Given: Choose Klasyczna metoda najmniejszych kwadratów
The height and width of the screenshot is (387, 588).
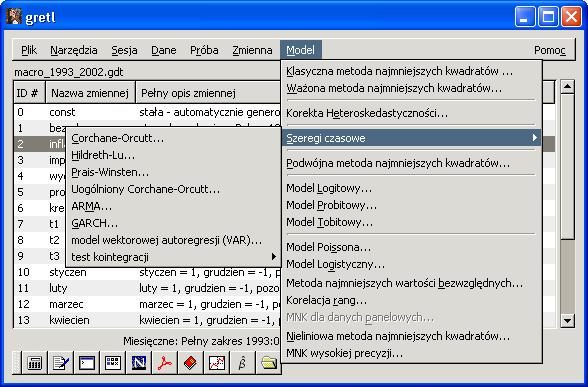Looking at the screenshot, I should (411, 71).
